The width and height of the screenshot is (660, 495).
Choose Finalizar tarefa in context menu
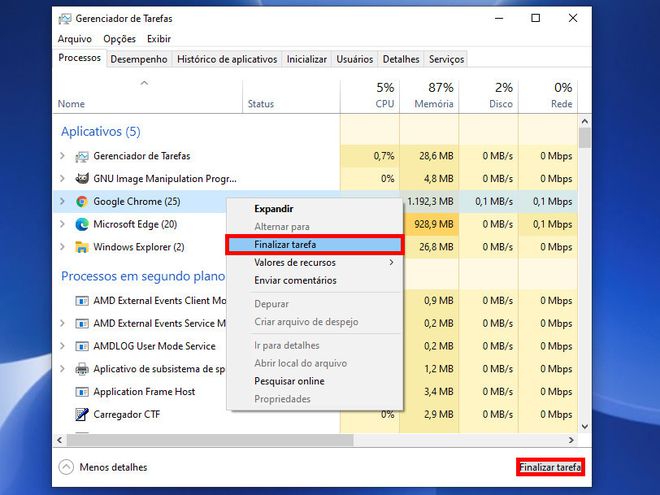point(315,245)
